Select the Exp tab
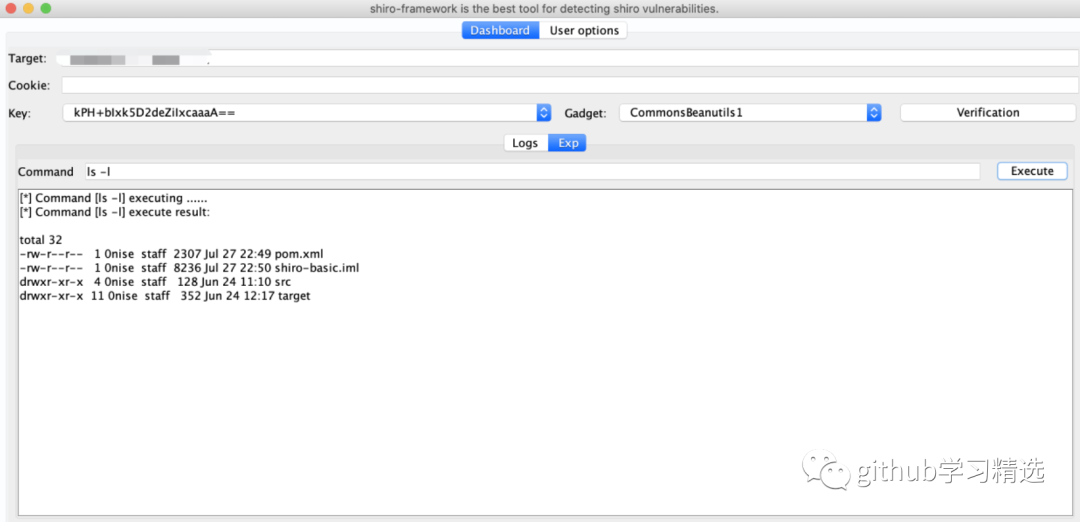 click(568, 143)
